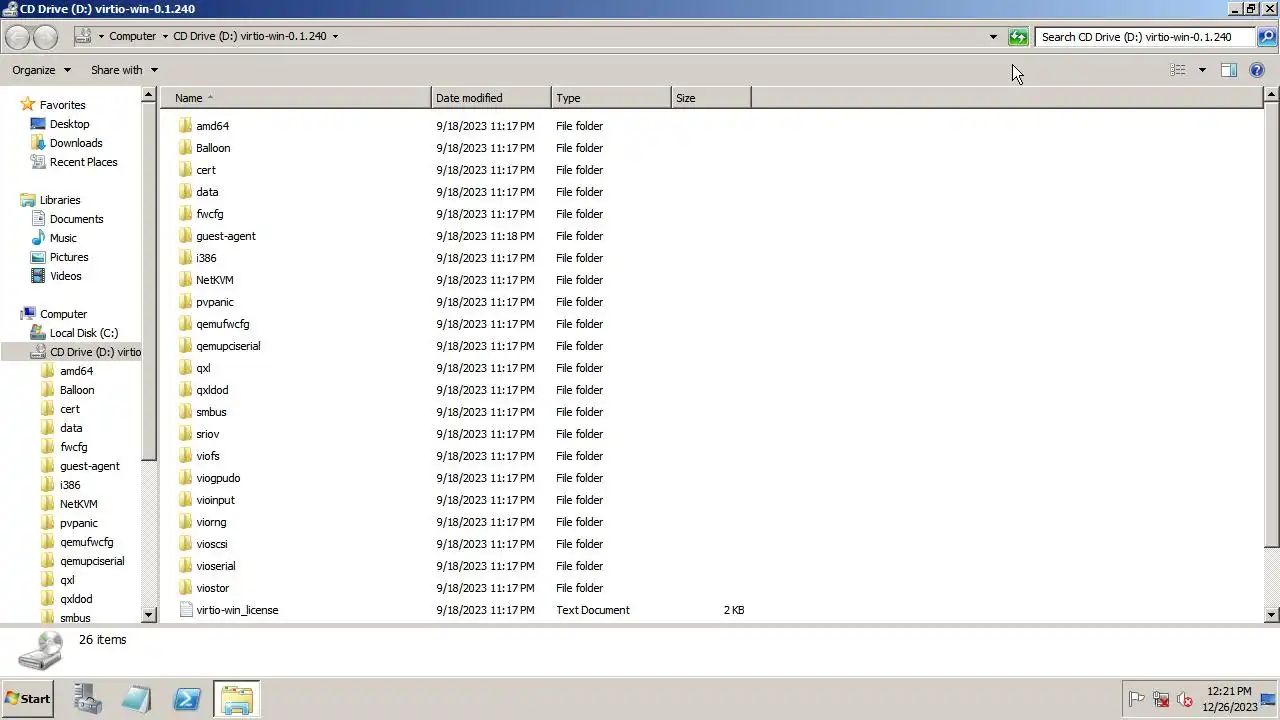Select the cert folder in file list
Screen dimensions: 1280x720
tap(205, 170)
